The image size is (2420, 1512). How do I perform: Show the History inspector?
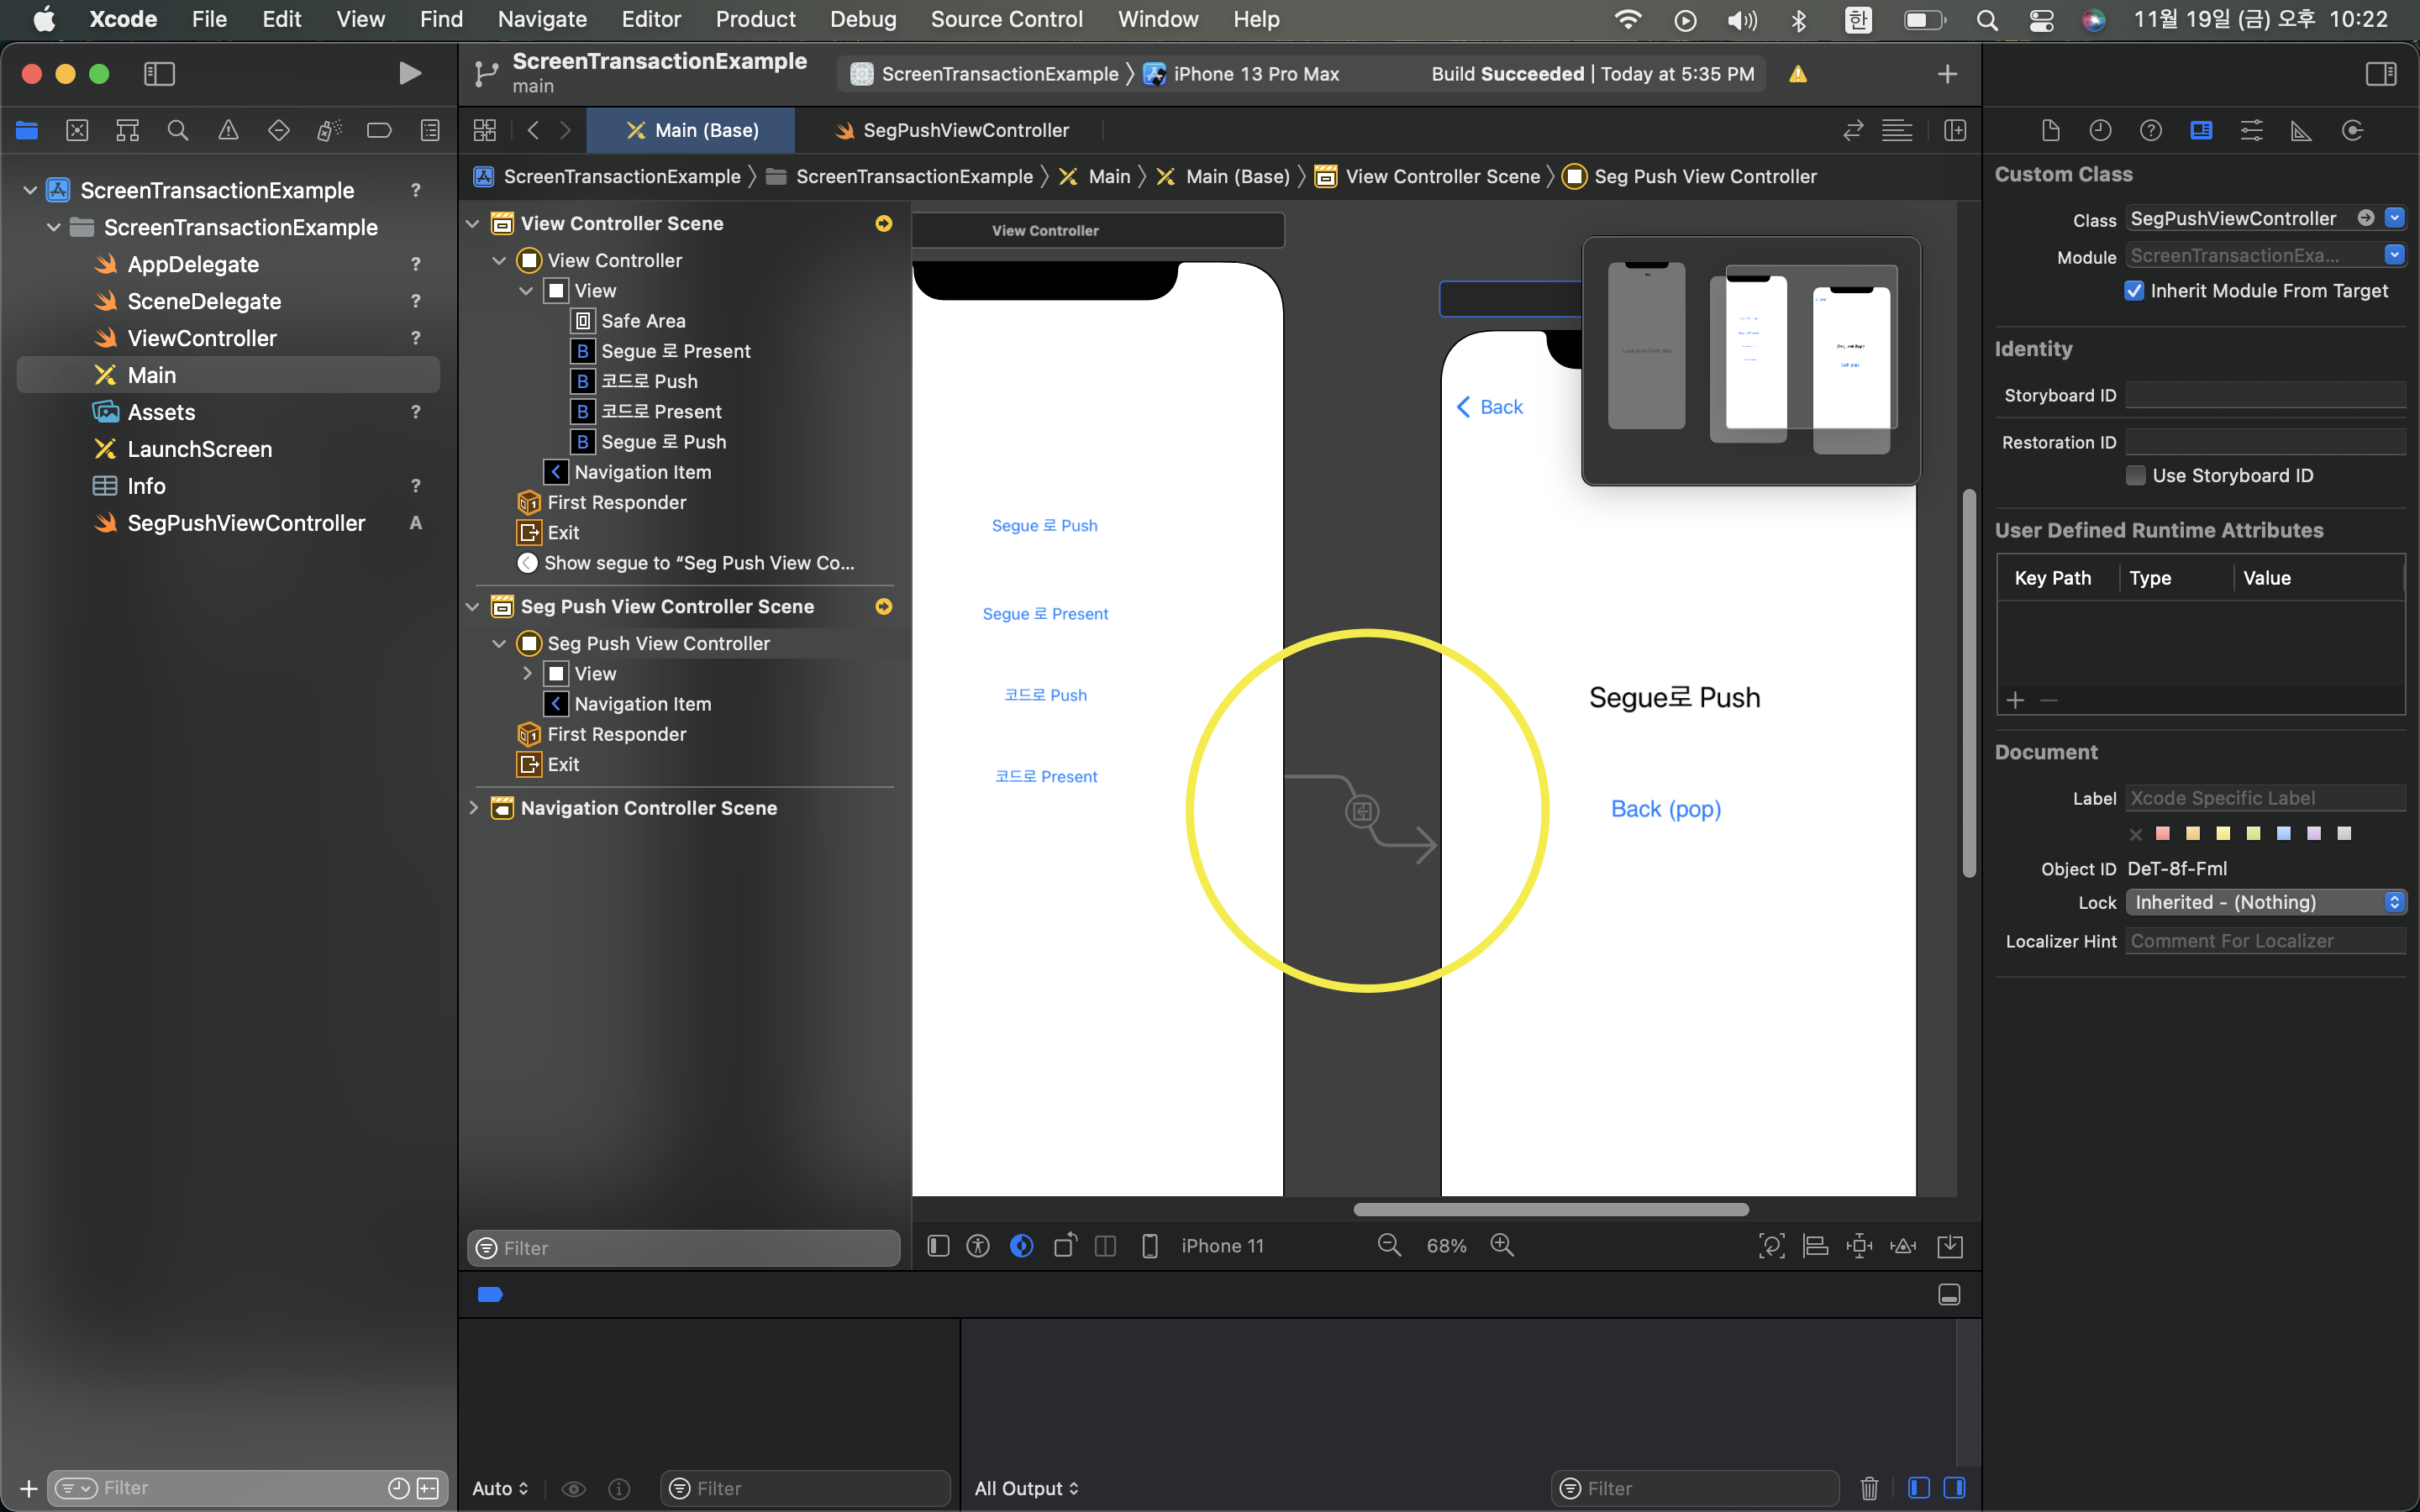[2100, 130]
